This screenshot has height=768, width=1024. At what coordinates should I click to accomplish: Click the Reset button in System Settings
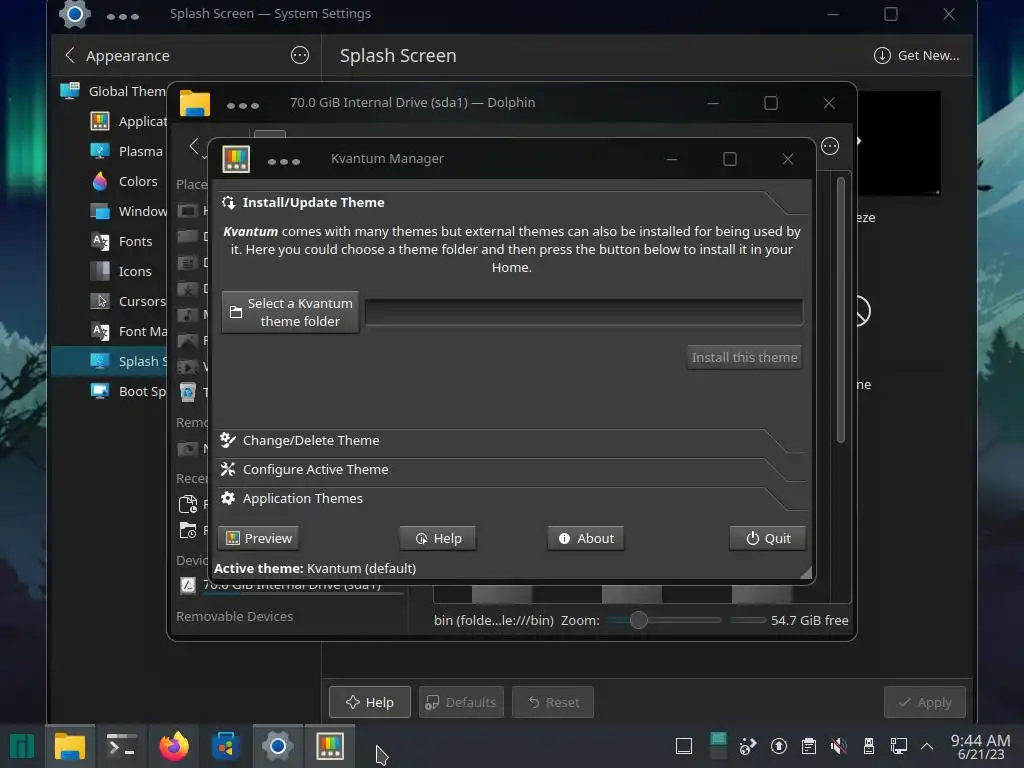pyautogui.click(x=553, y=702)
